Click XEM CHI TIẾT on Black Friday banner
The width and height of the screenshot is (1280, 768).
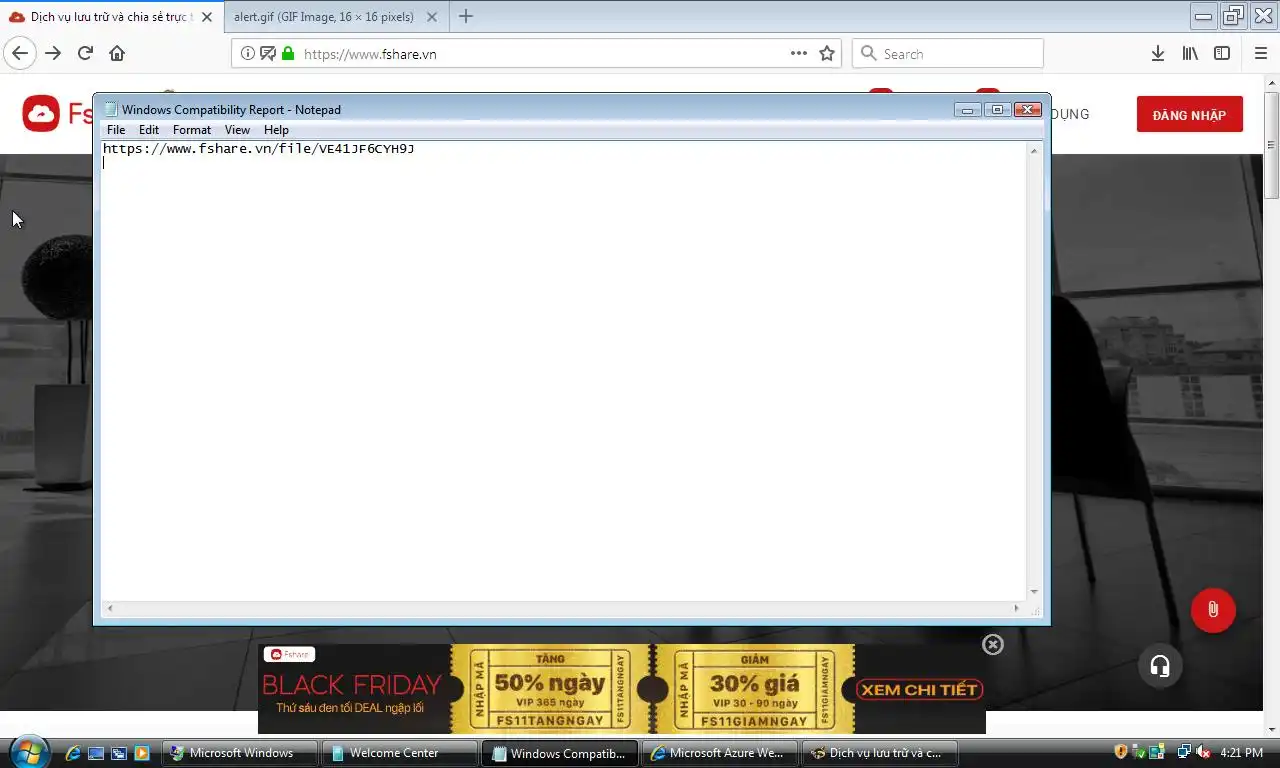tap(920, 690)
